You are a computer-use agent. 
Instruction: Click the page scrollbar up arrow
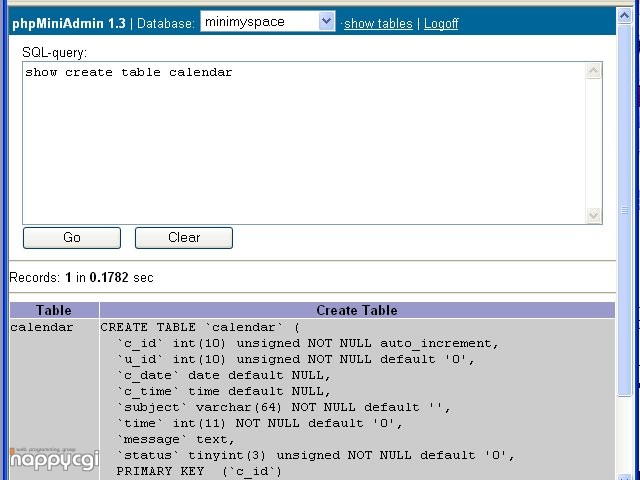click(624, 16)
